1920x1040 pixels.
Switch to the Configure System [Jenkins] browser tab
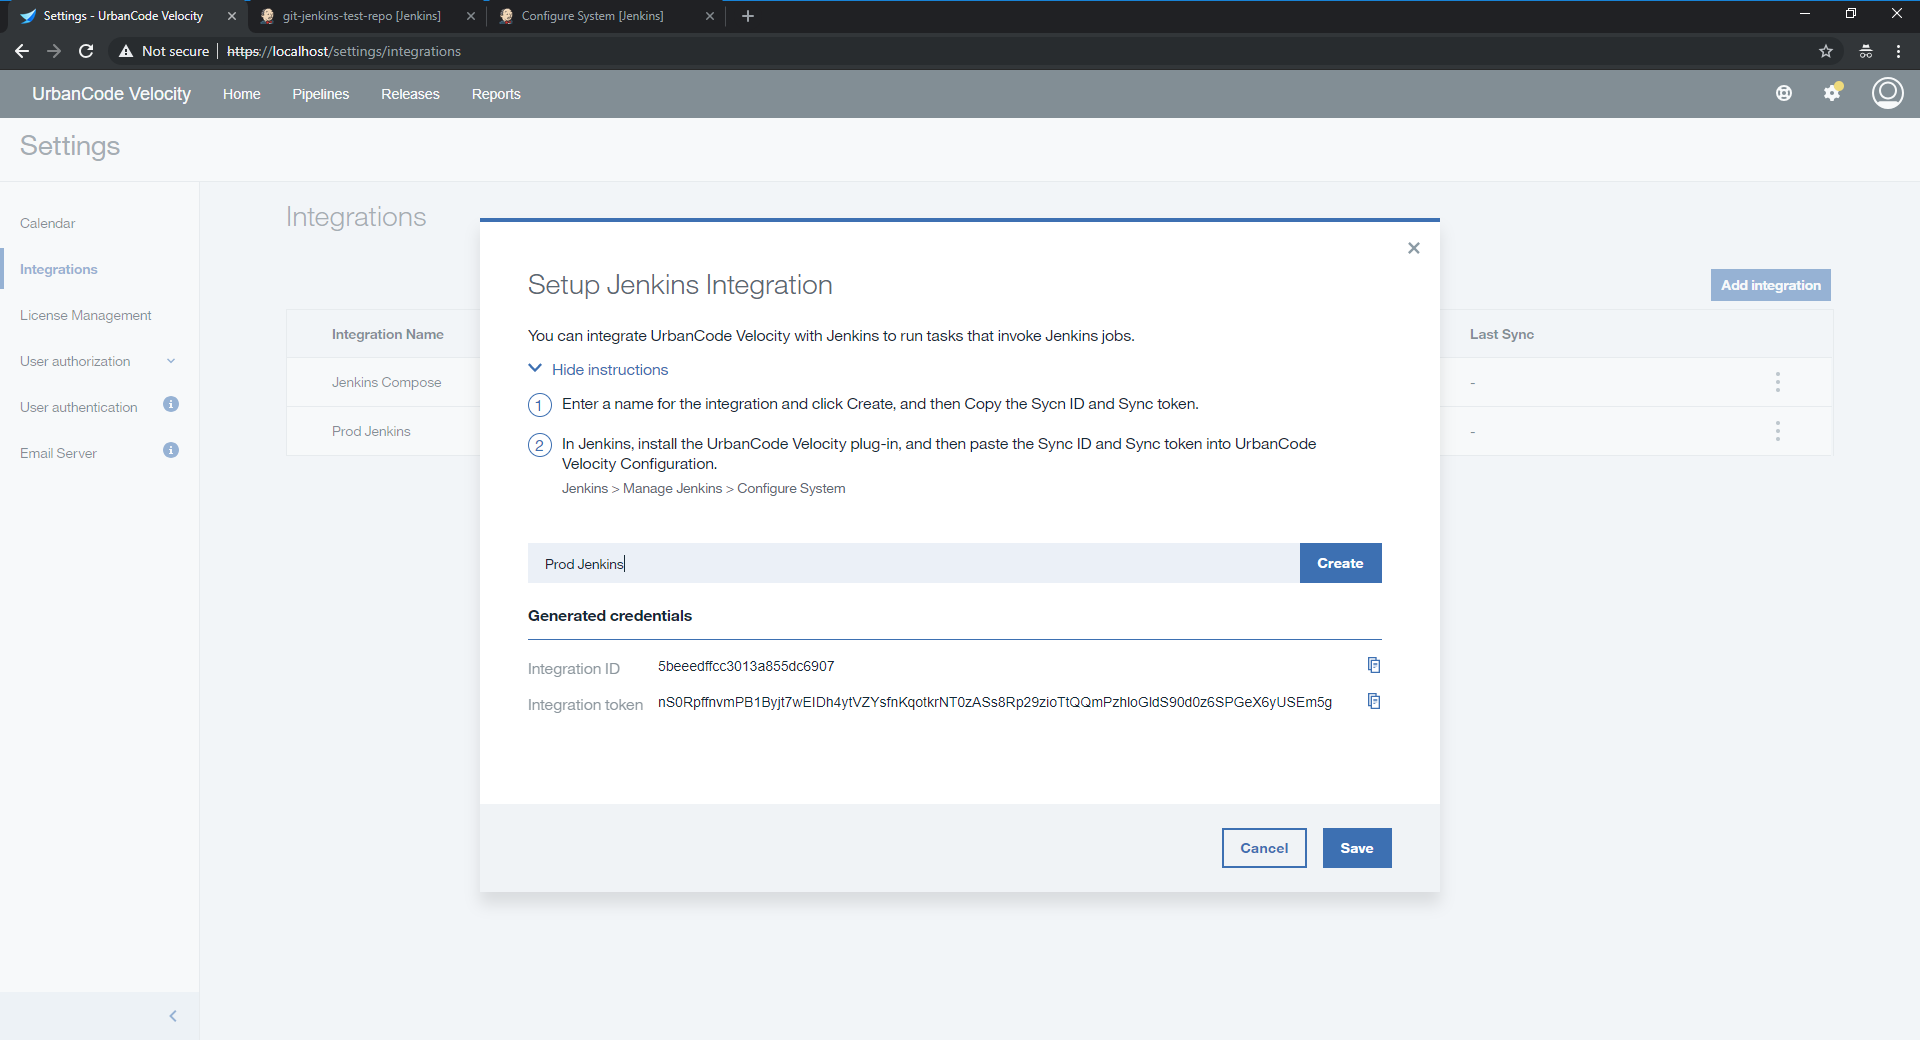(591, 16)
